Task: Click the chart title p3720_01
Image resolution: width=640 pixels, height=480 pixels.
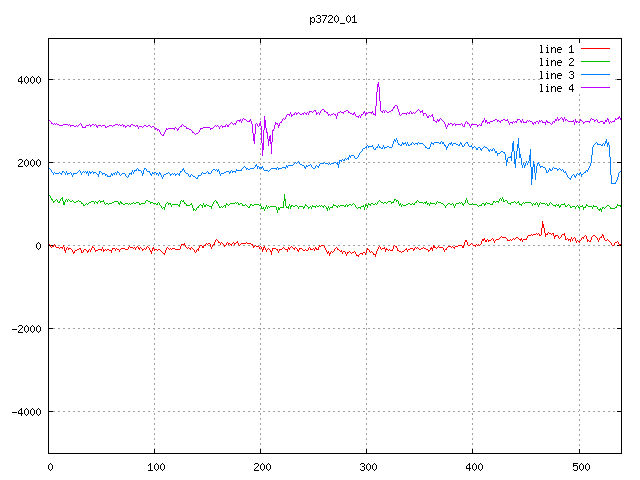Action: tap(333, 19)
